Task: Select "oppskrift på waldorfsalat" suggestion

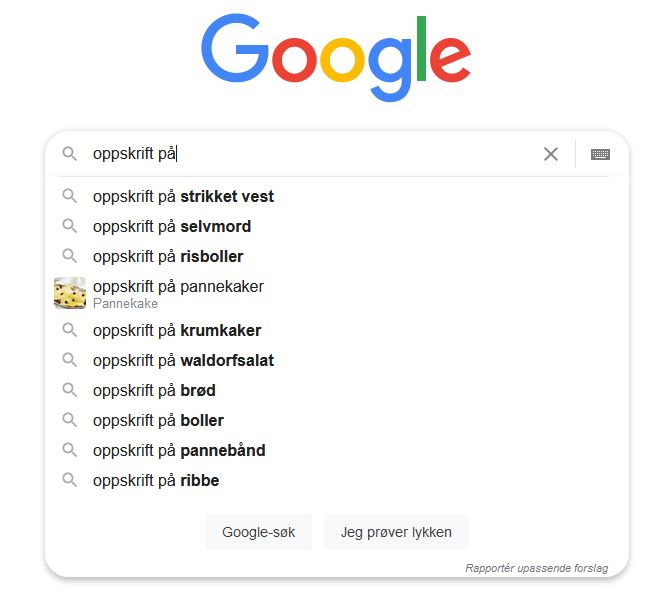Action: (183, 360)
